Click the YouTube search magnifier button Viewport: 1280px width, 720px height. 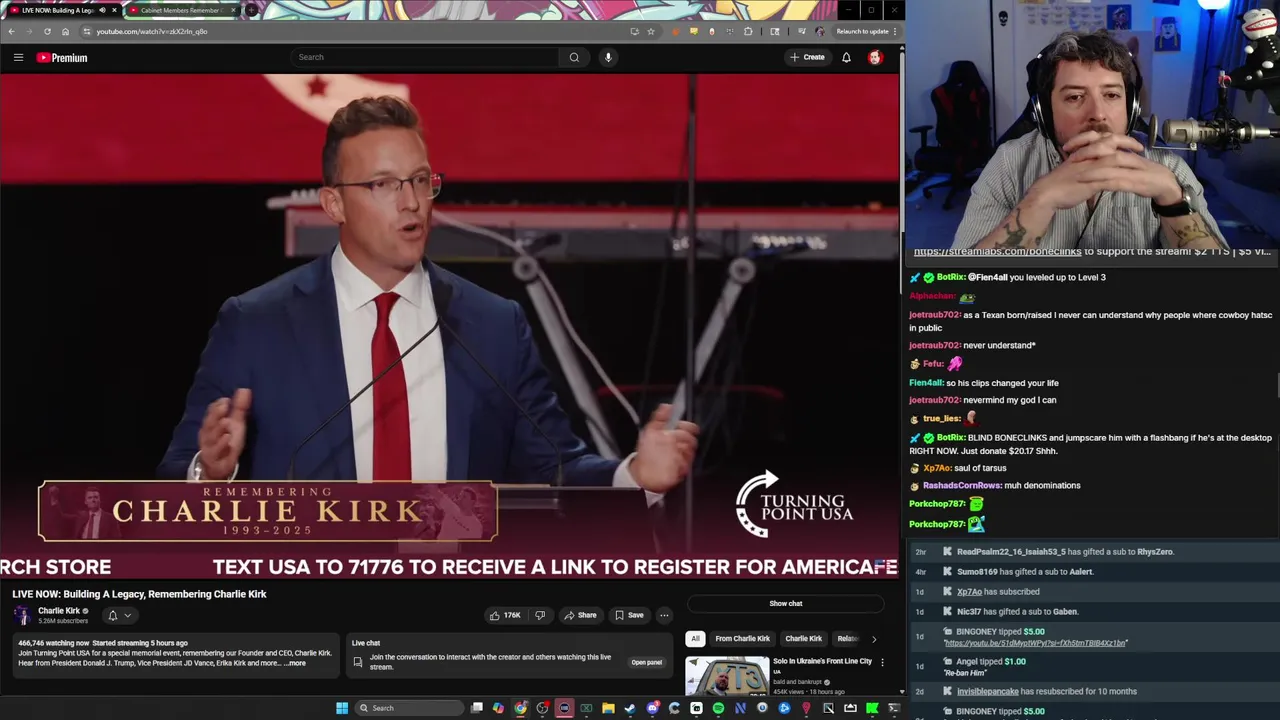pos(574,57)
